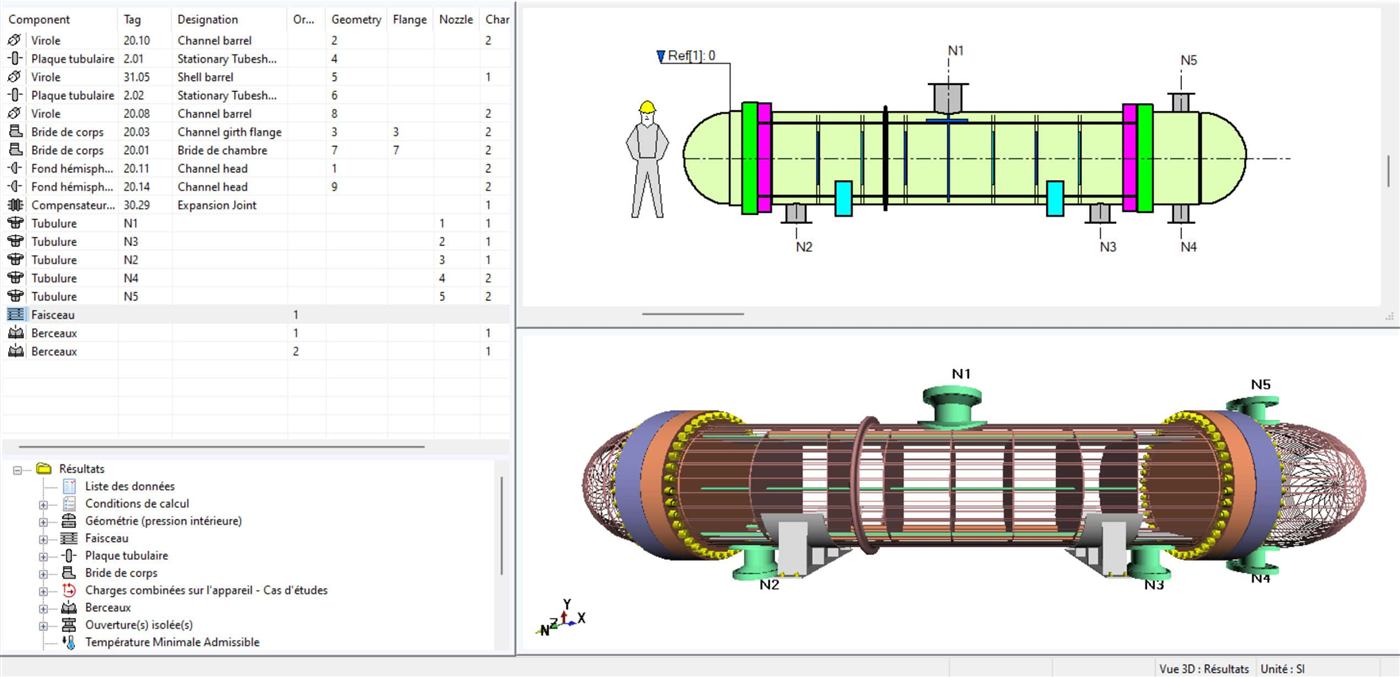Image resolution: width=1400 pixels, height=677 pixels.
Task: Click the XYZ axis triad in the 3D view
Action: coord(562,618)
